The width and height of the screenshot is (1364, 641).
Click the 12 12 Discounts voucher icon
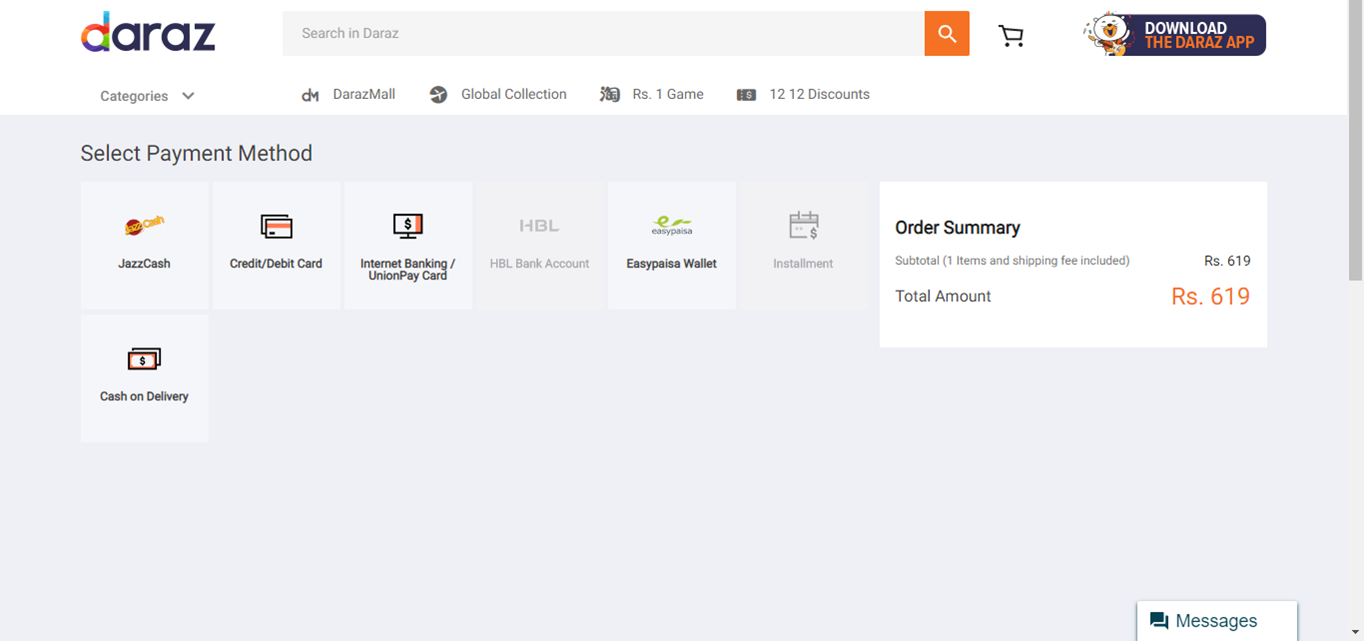pos(746,95)
